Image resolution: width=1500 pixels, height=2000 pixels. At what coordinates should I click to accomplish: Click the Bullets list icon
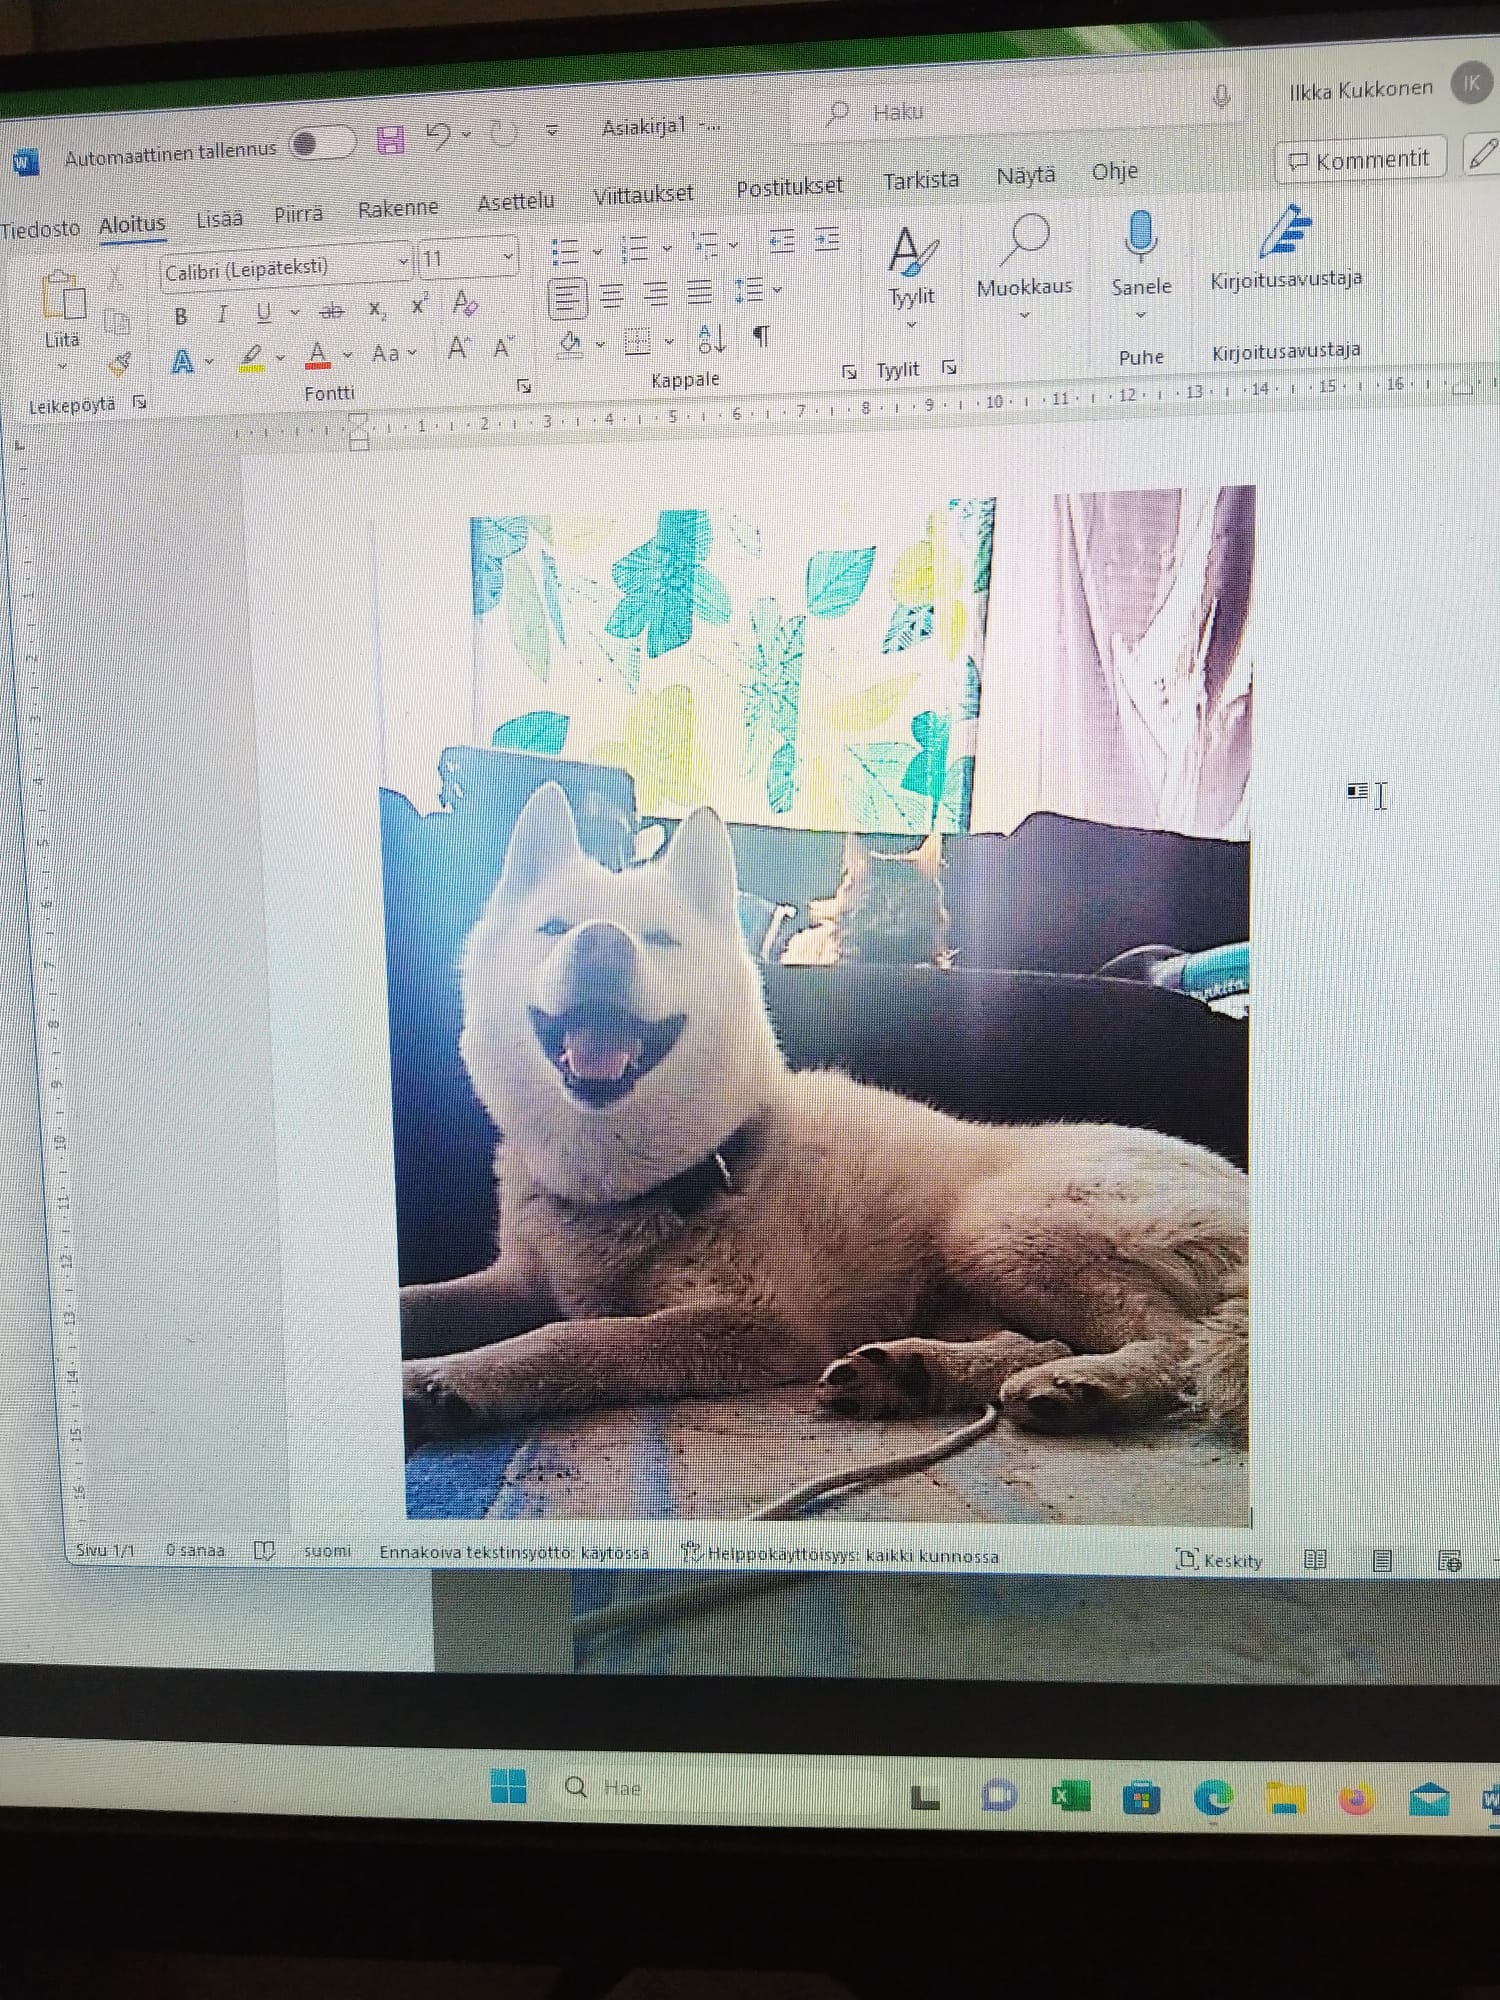(x=566, y=251)
